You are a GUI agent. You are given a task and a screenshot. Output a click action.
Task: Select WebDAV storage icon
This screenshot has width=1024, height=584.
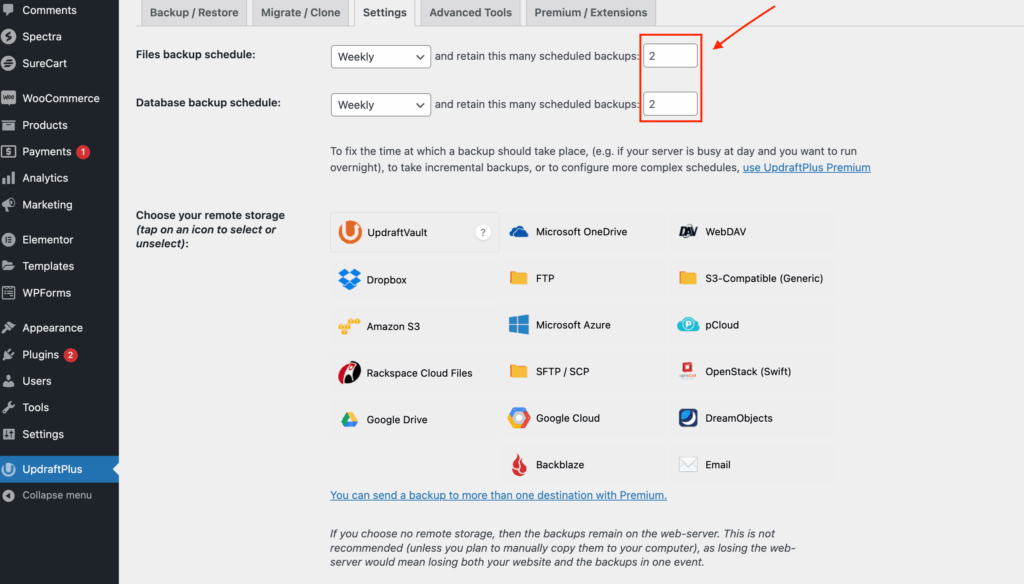(688, 231)
